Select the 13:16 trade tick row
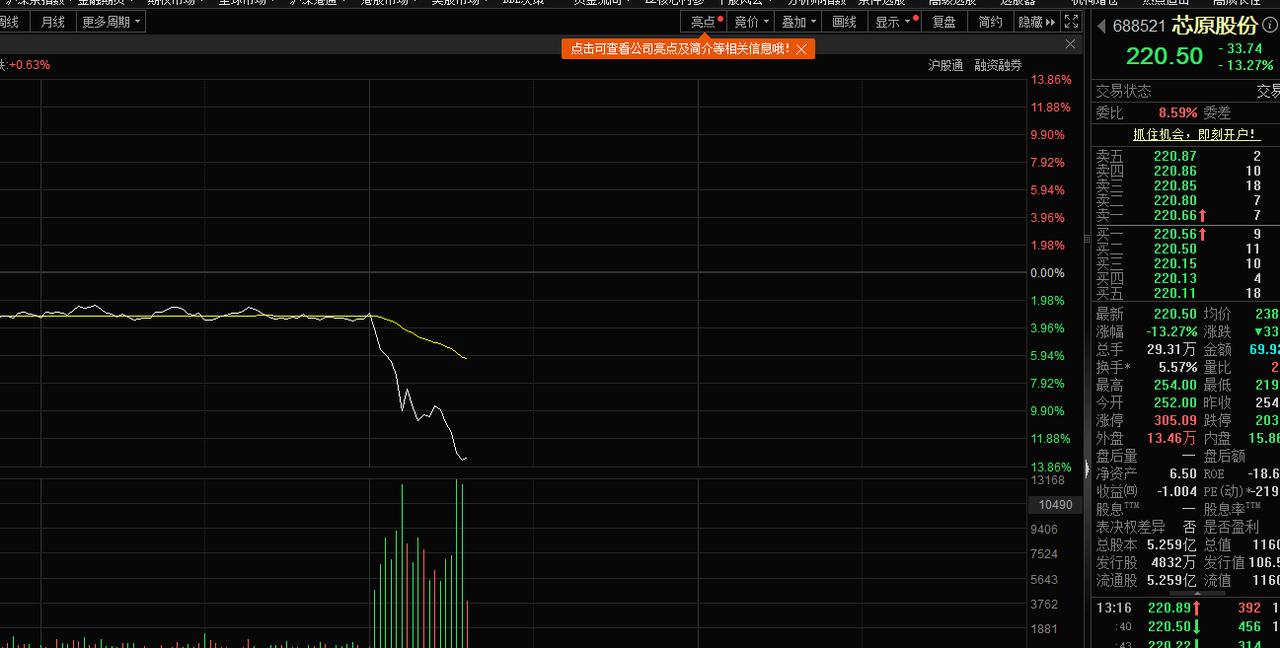The image size is (1280, 648). tap(1187, 608)
